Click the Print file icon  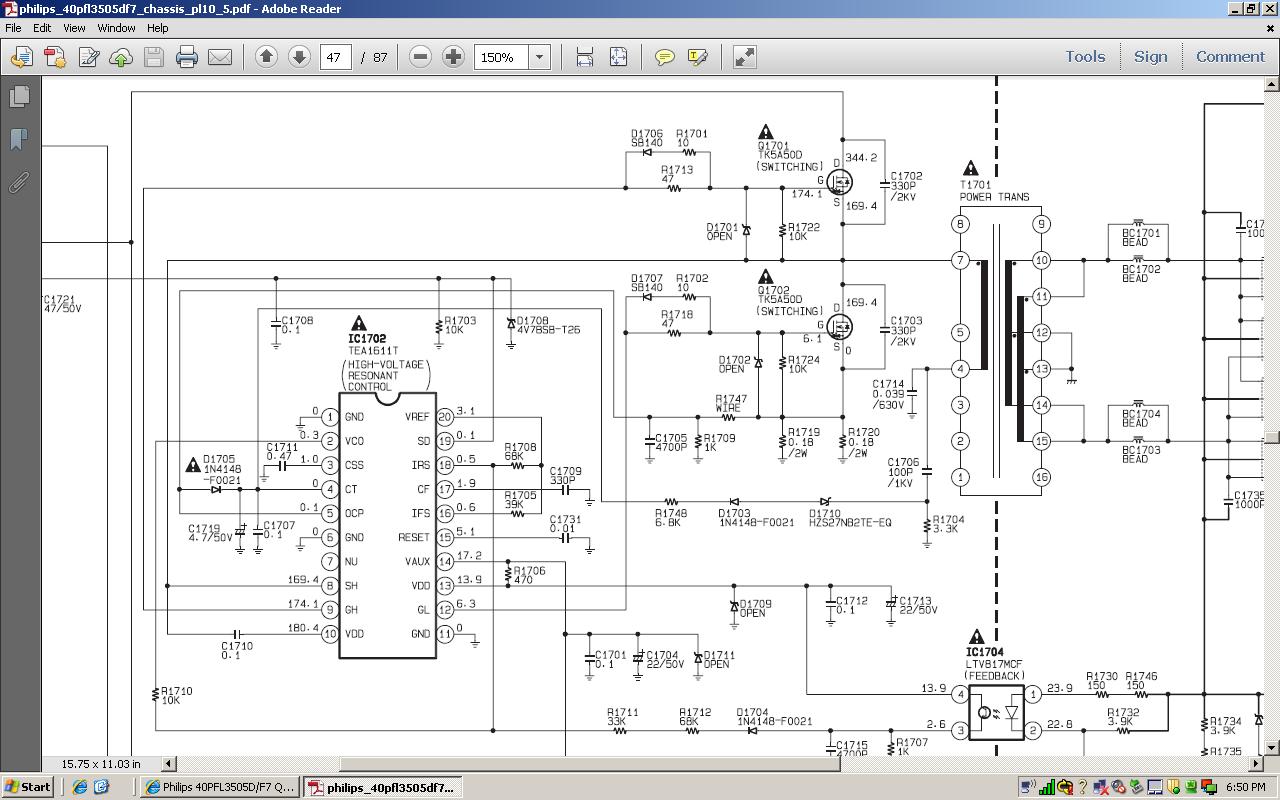(187, 57)
